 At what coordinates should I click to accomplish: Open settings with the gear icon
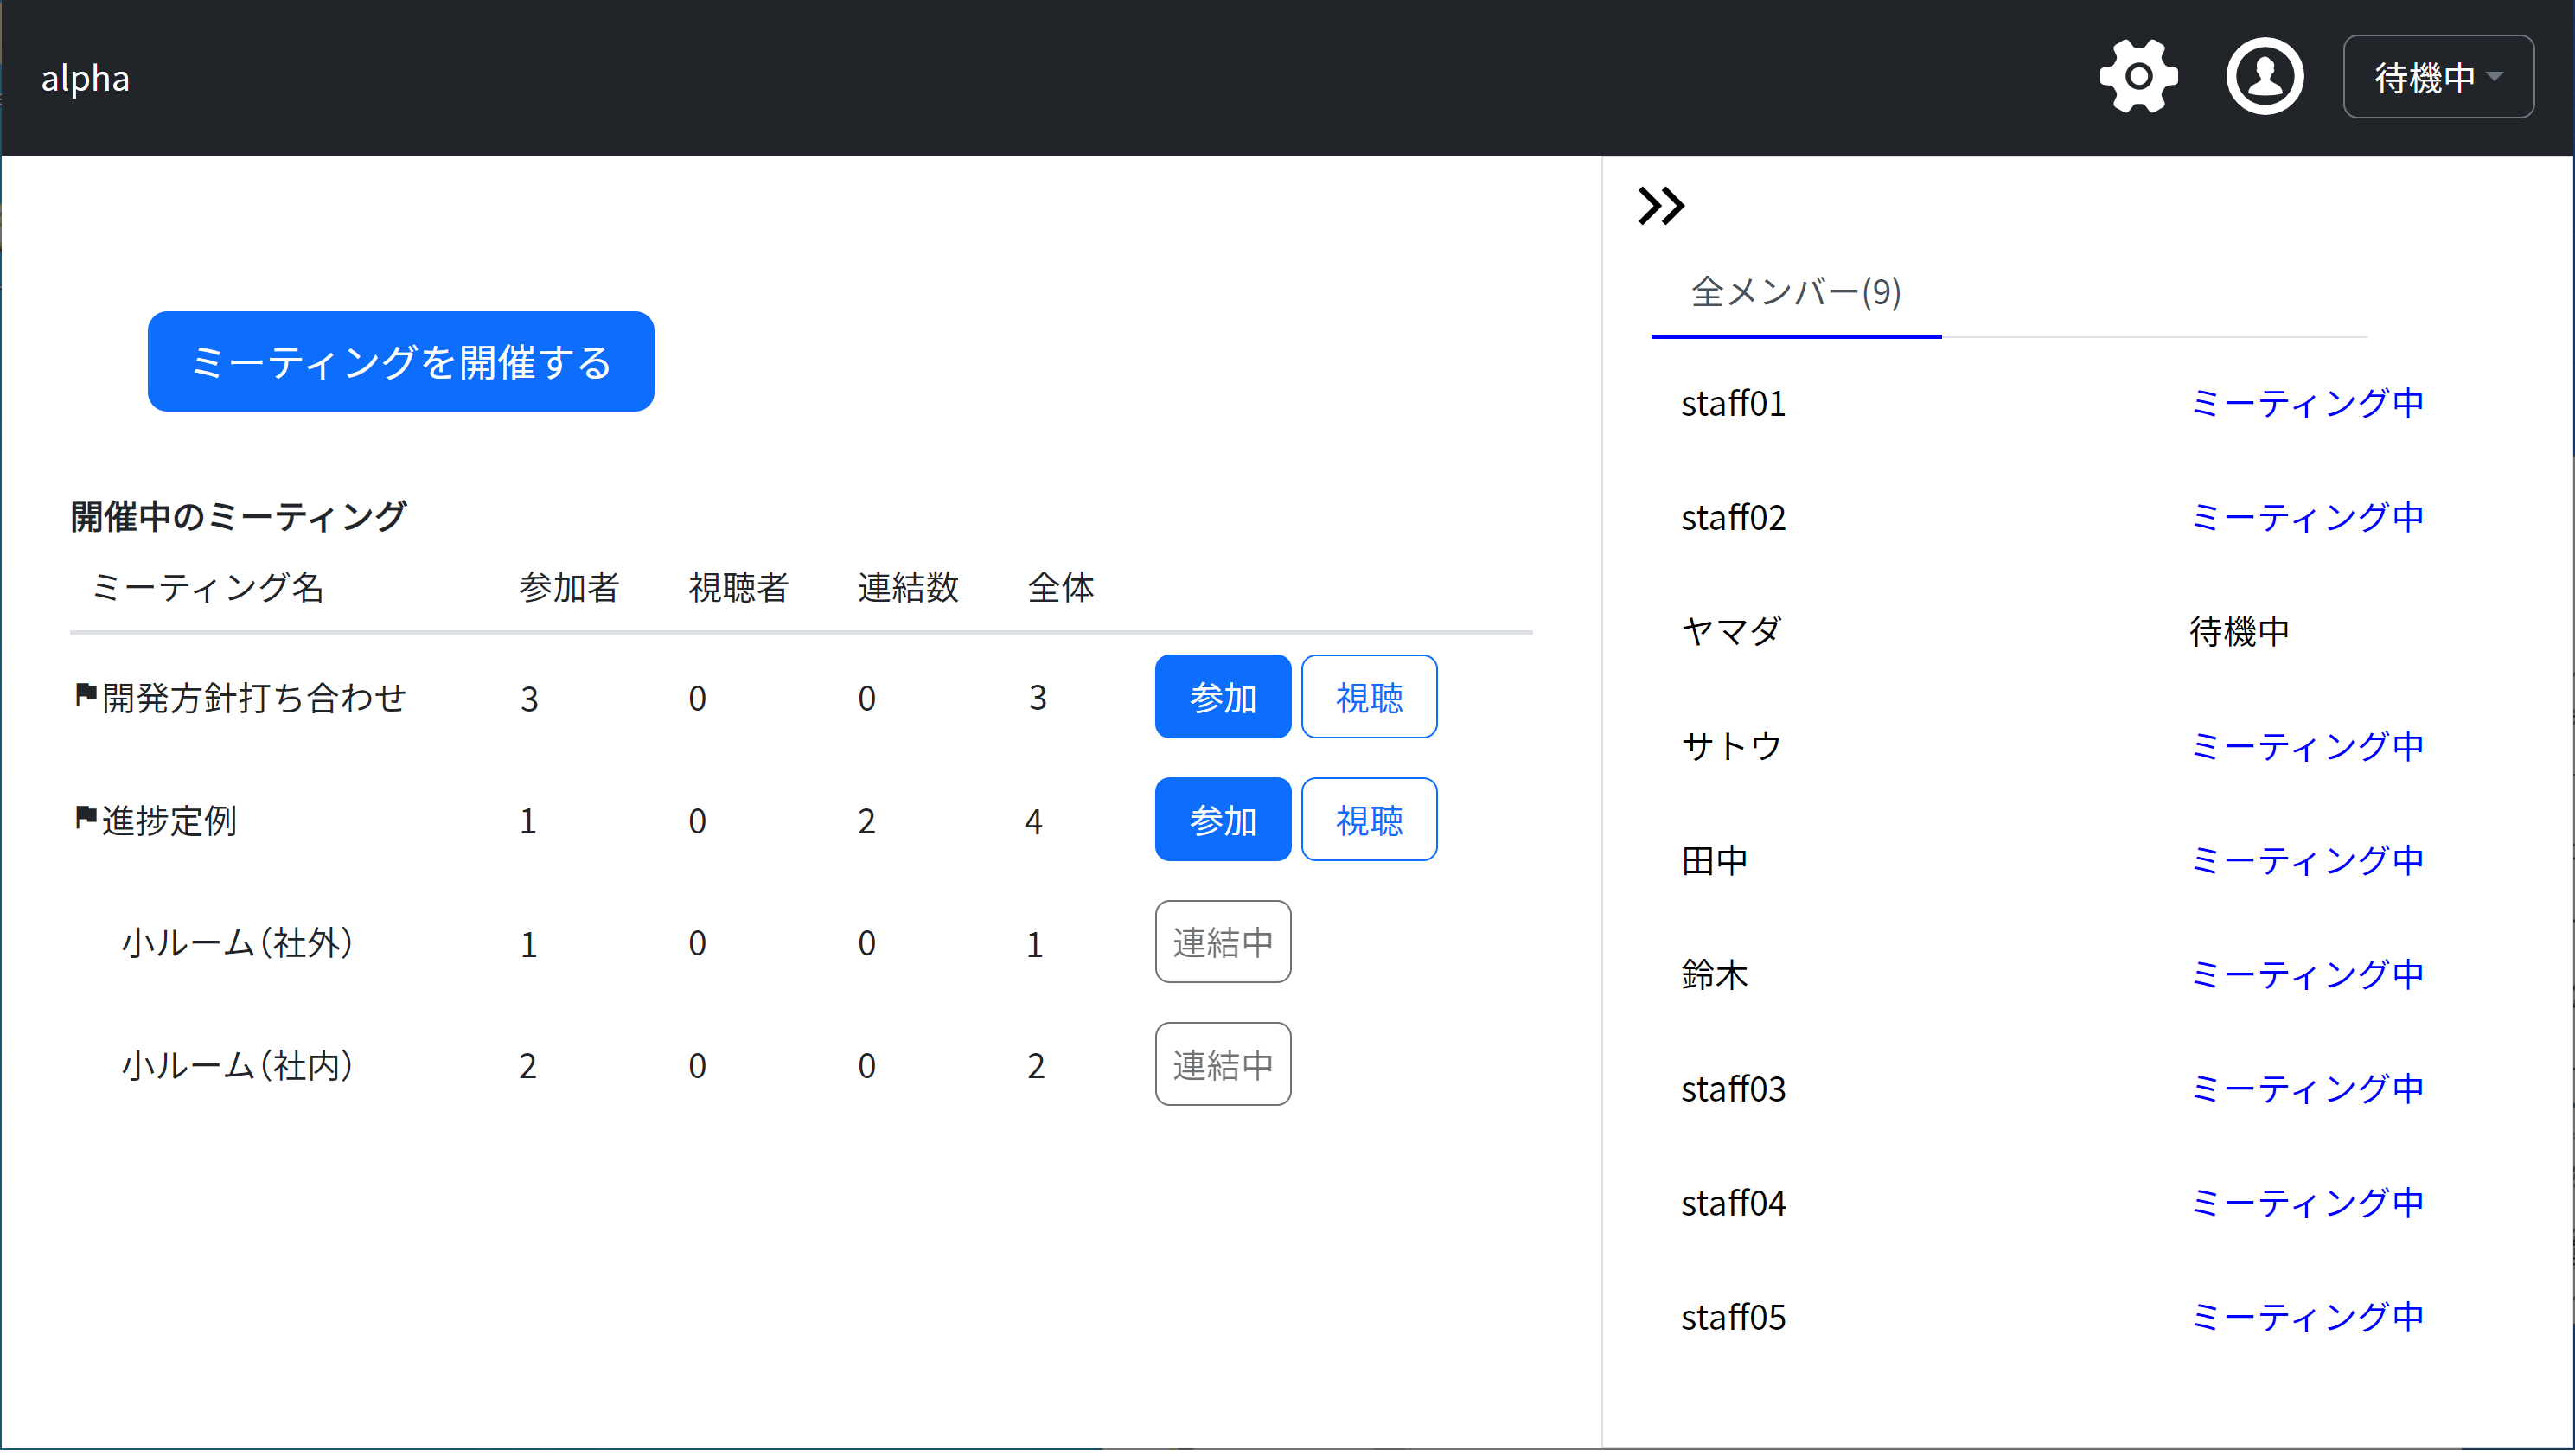(x=2138, y=77)
